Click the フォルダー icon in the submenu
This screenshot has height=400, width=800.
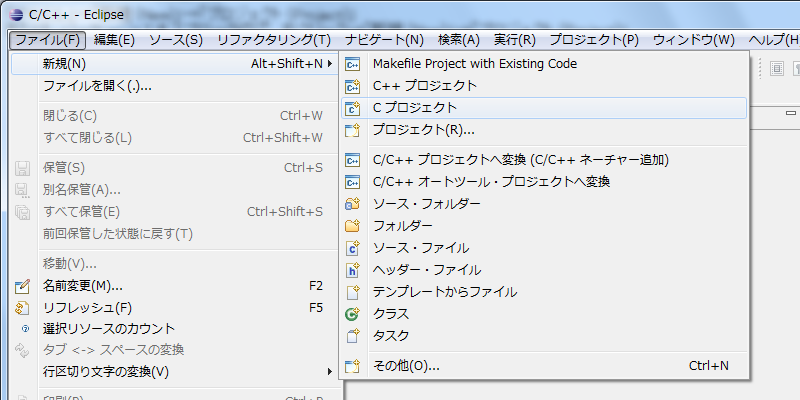click(353, 226)
